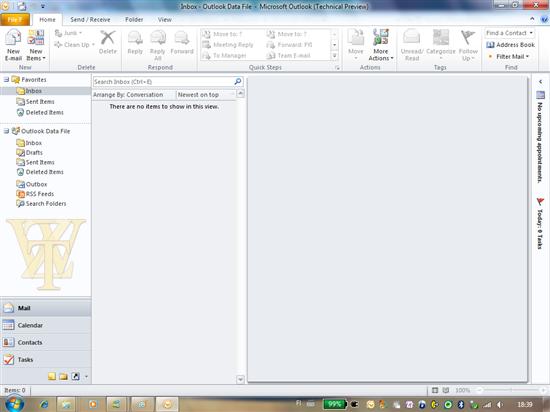Open the Follow Up flag menu
Image resolution: width=550 pixels, height=412 pixels.
click(x=468, y=45)
